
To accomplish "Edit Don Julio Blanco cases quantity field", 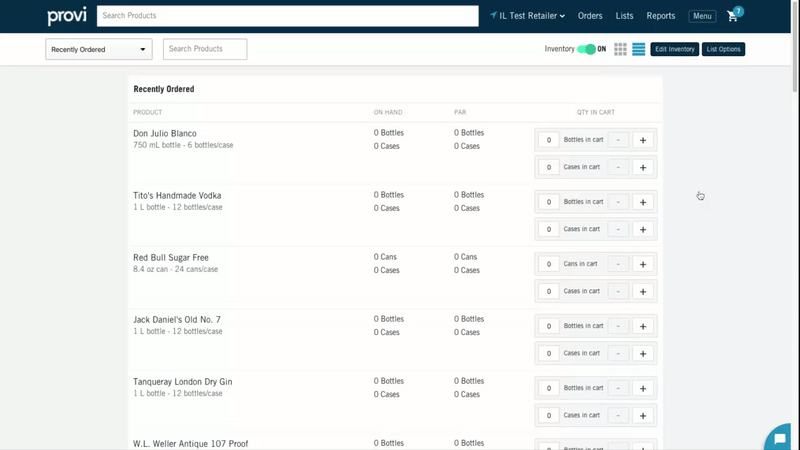I will pyautogui.click(x=548, y=167).
